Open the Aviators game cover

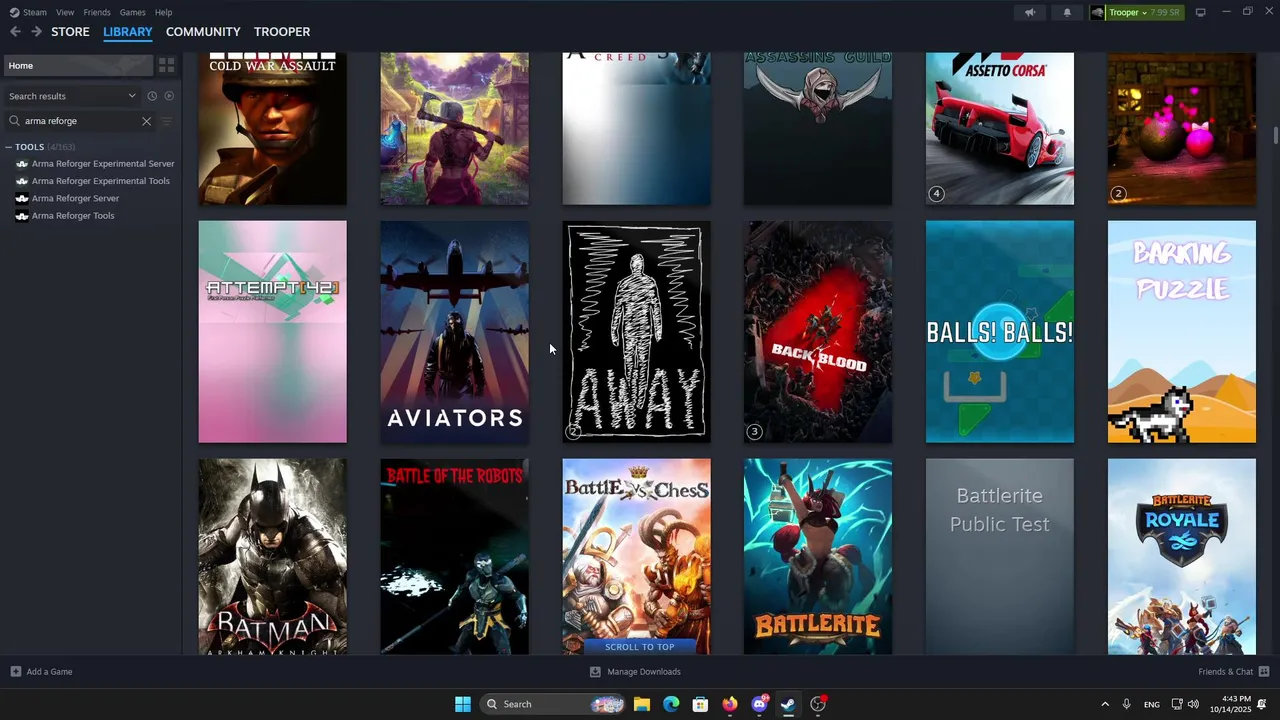pyautogui.click(x=454, y=332)
